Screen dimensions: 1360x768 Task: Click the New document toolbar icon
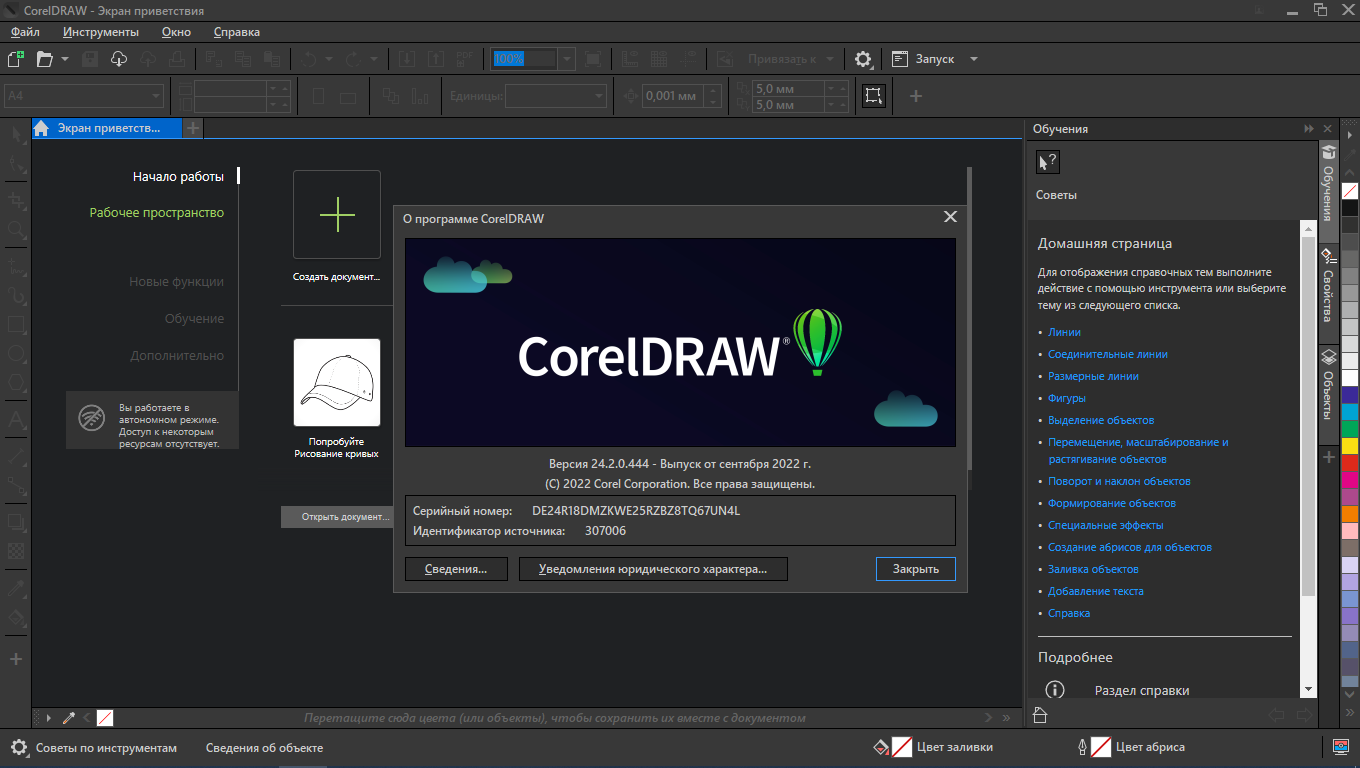(x=15, y=59)
